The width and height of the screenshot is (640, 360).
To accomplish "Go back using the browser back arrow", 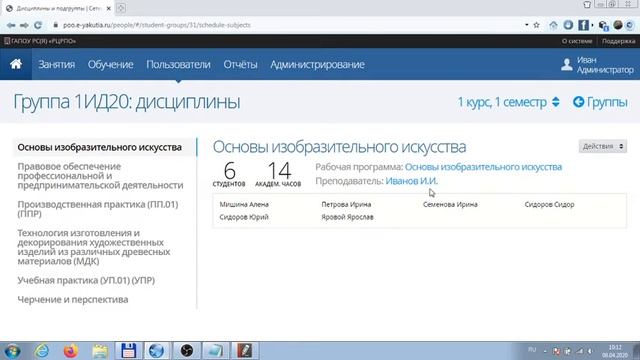I will (11, 25).
